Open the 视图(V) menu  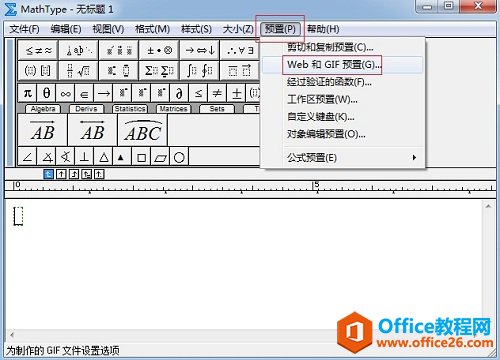[x=108, y=29]
